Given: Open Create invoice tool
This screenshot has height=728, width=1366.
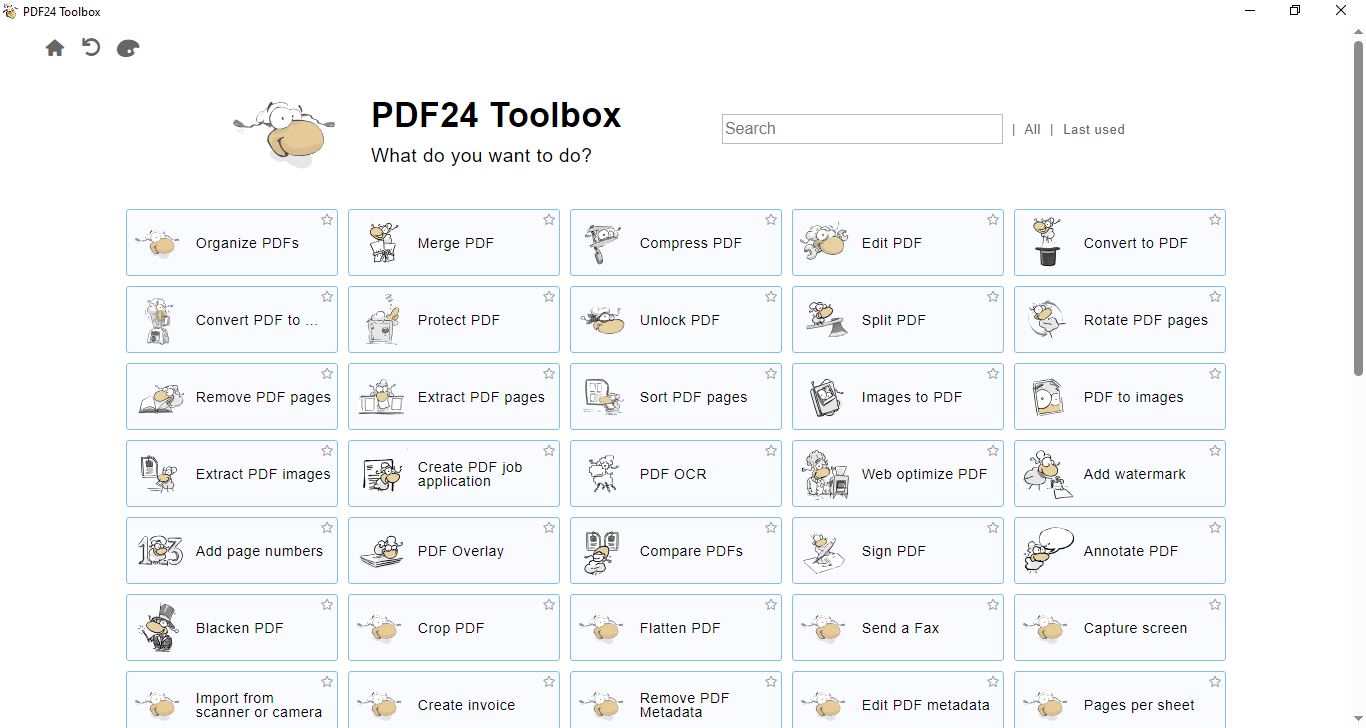Looking at the screenshot, I should coord(454,700).
